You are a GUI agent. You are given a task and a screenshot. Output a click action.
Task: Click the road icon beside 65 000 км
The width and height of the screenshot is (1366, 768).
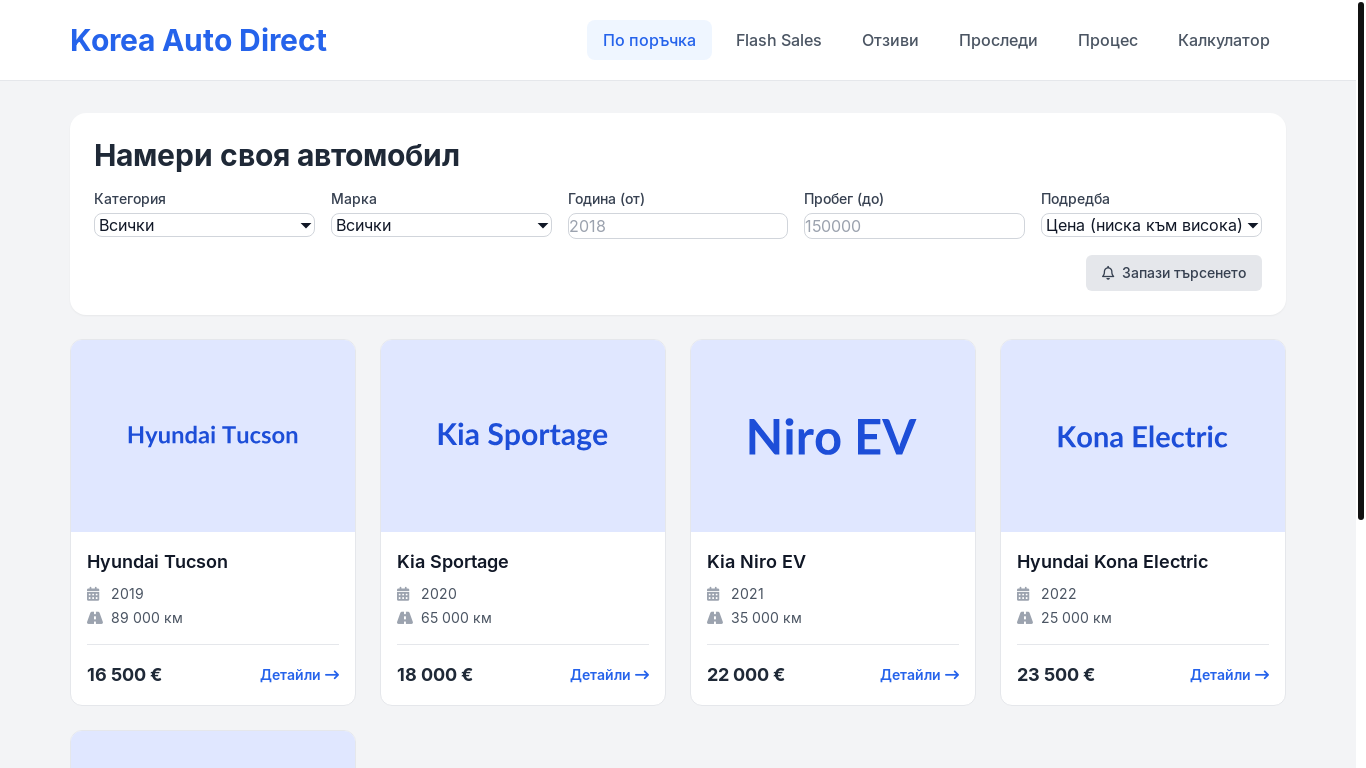(405, 618)
